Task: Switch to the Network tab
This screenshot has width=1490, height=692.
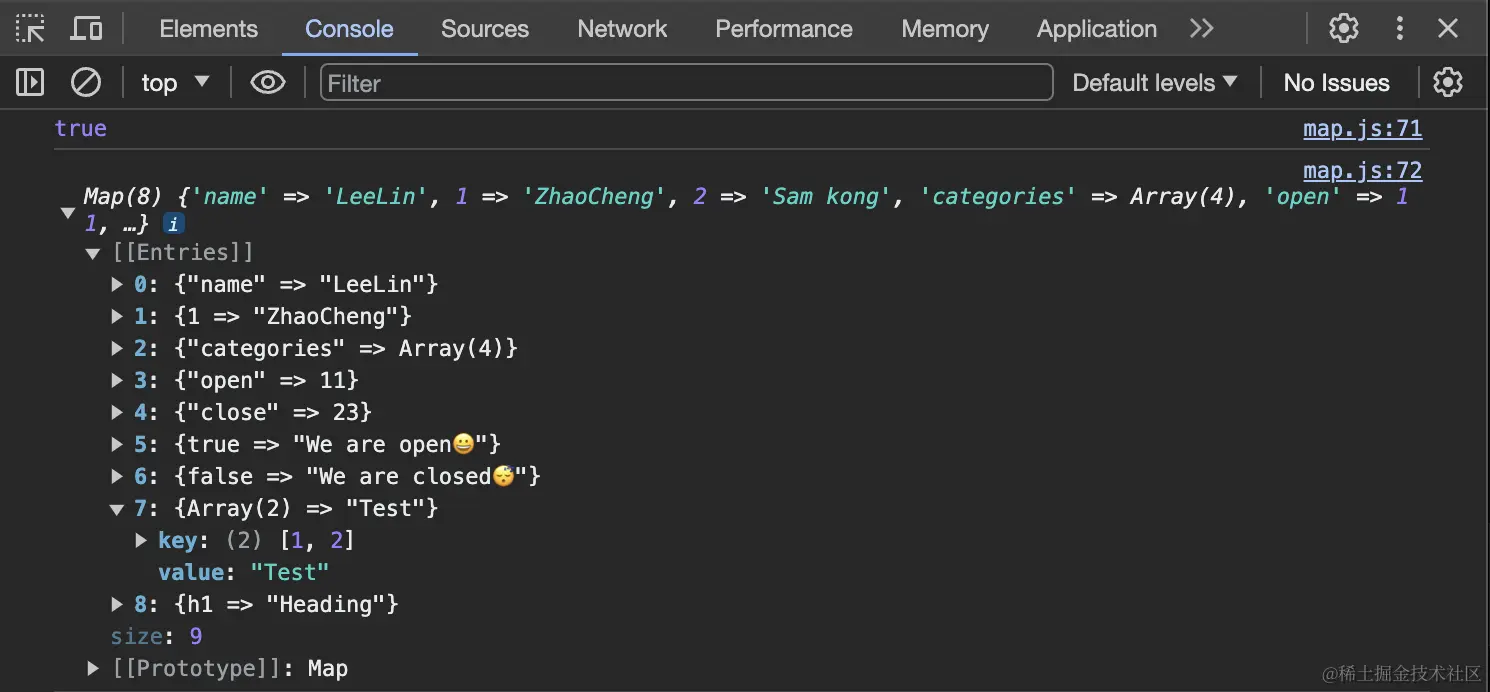Action: pyautogui.click(x=622, y=29)
